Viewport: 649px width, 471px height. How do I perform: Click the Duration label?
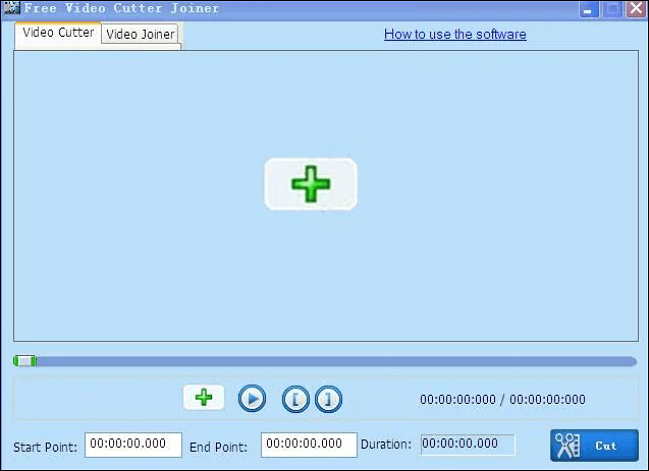pyautogui.click(x=386, y=445)
